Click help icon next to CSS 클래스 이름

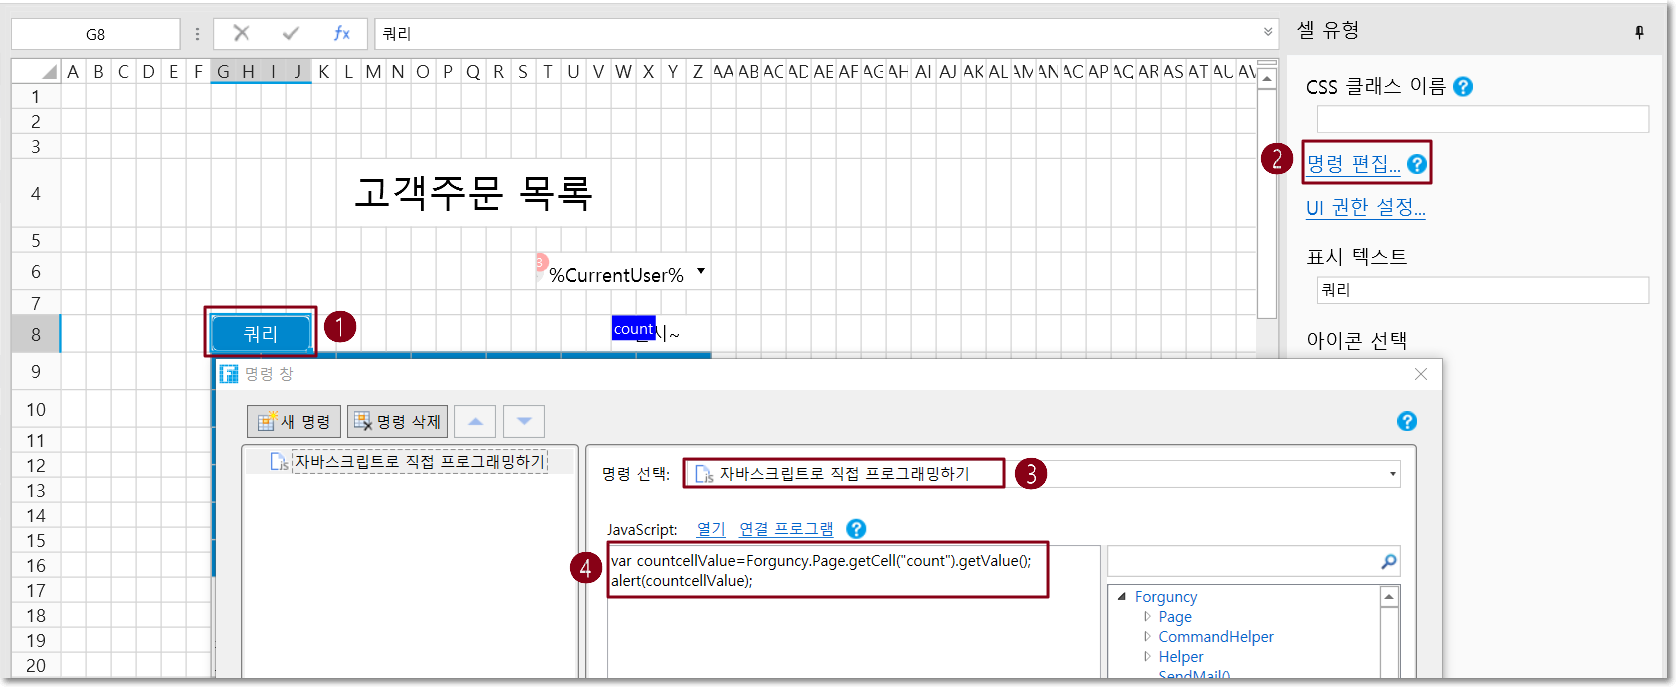[1462, 87]
